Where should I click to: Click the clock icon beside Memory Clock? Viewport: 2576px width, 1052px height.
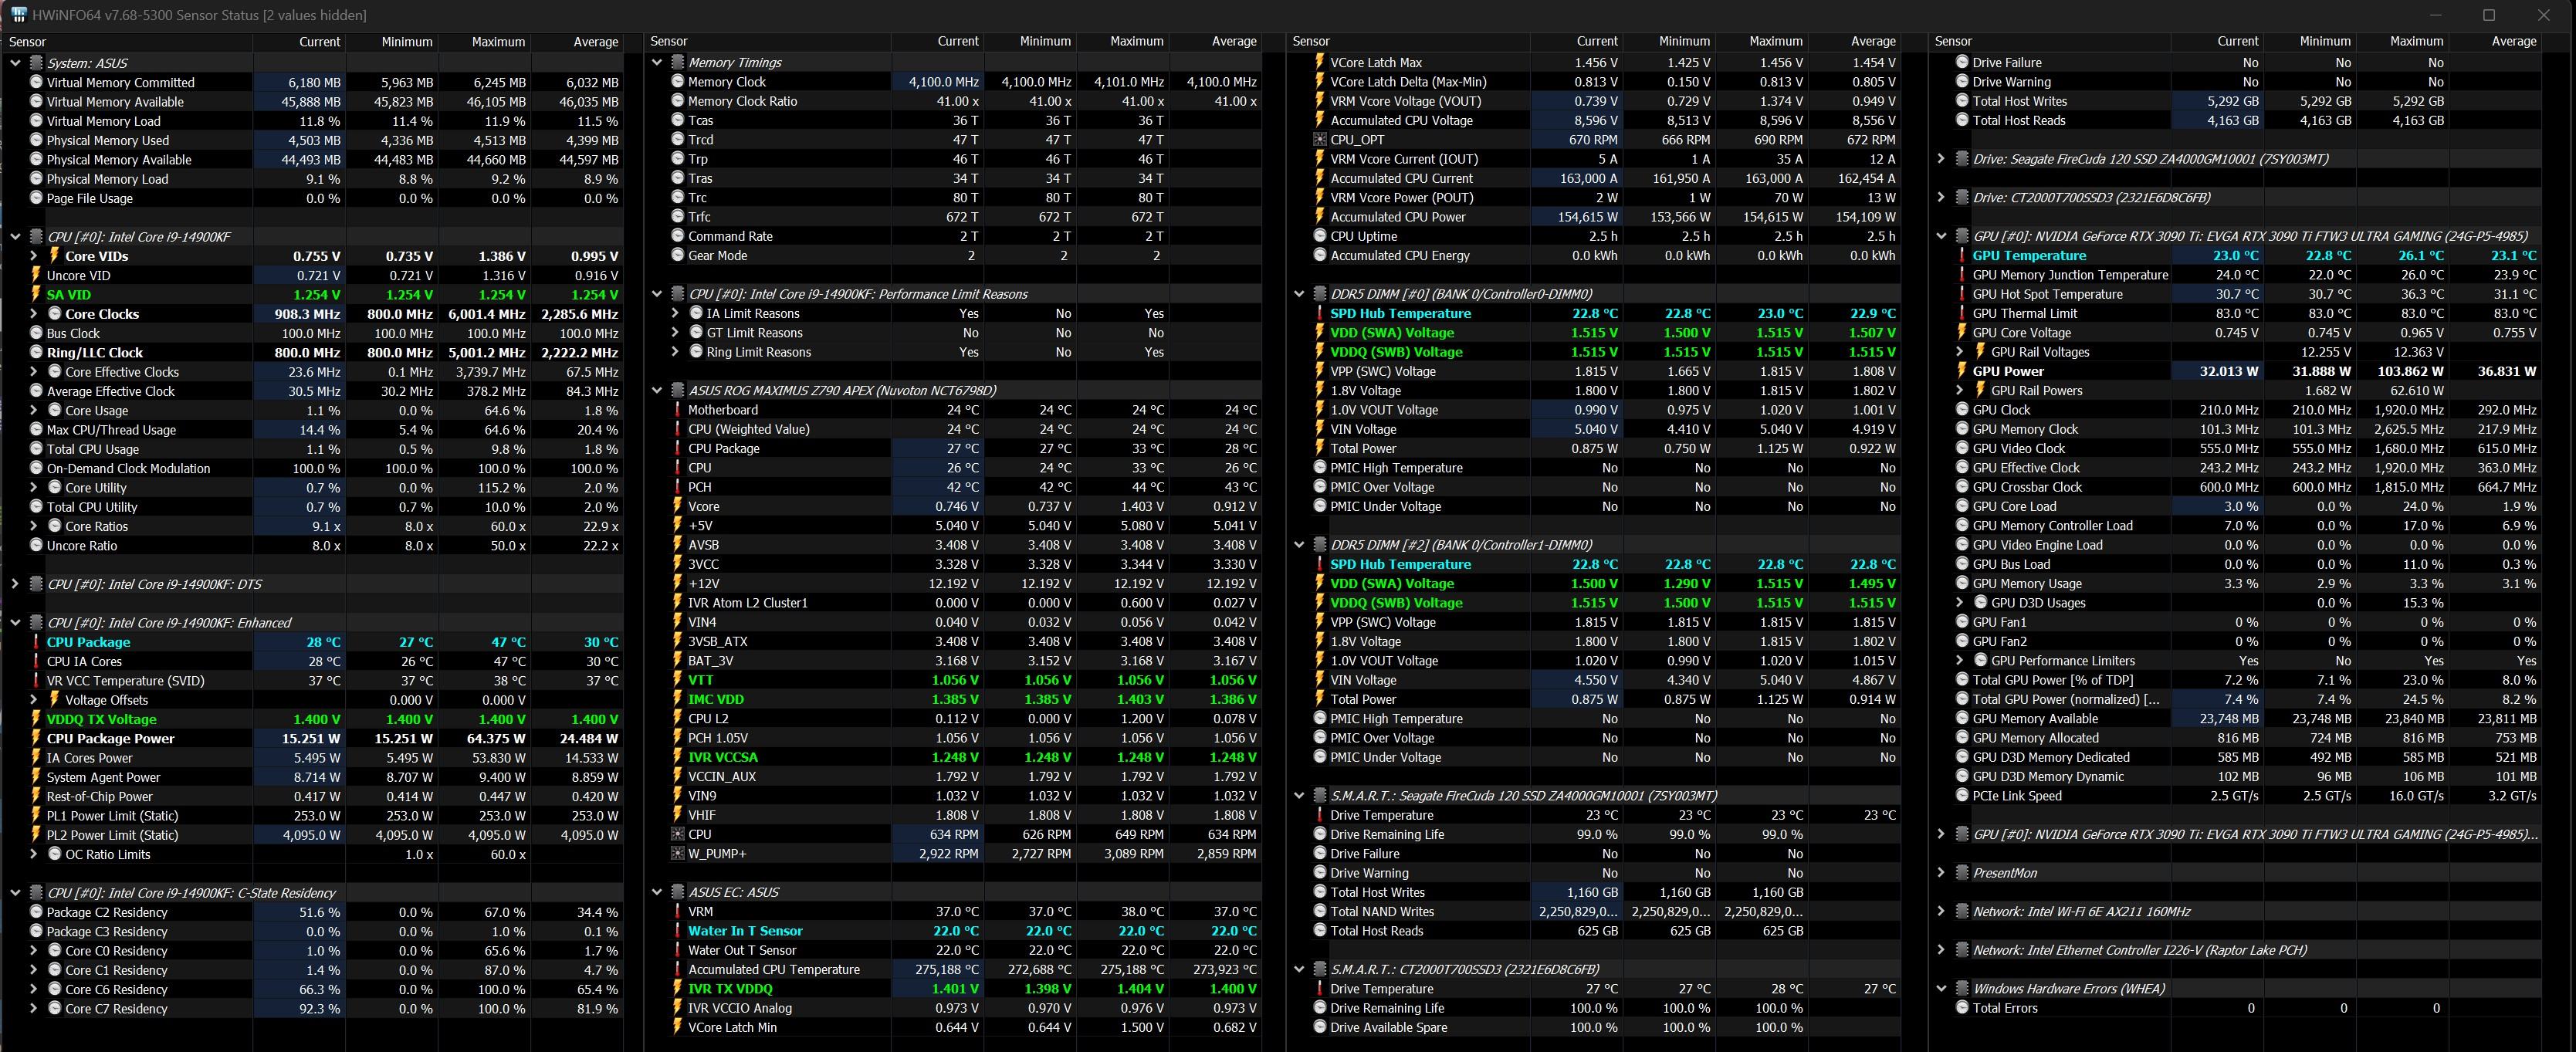[x=678, y=82]
